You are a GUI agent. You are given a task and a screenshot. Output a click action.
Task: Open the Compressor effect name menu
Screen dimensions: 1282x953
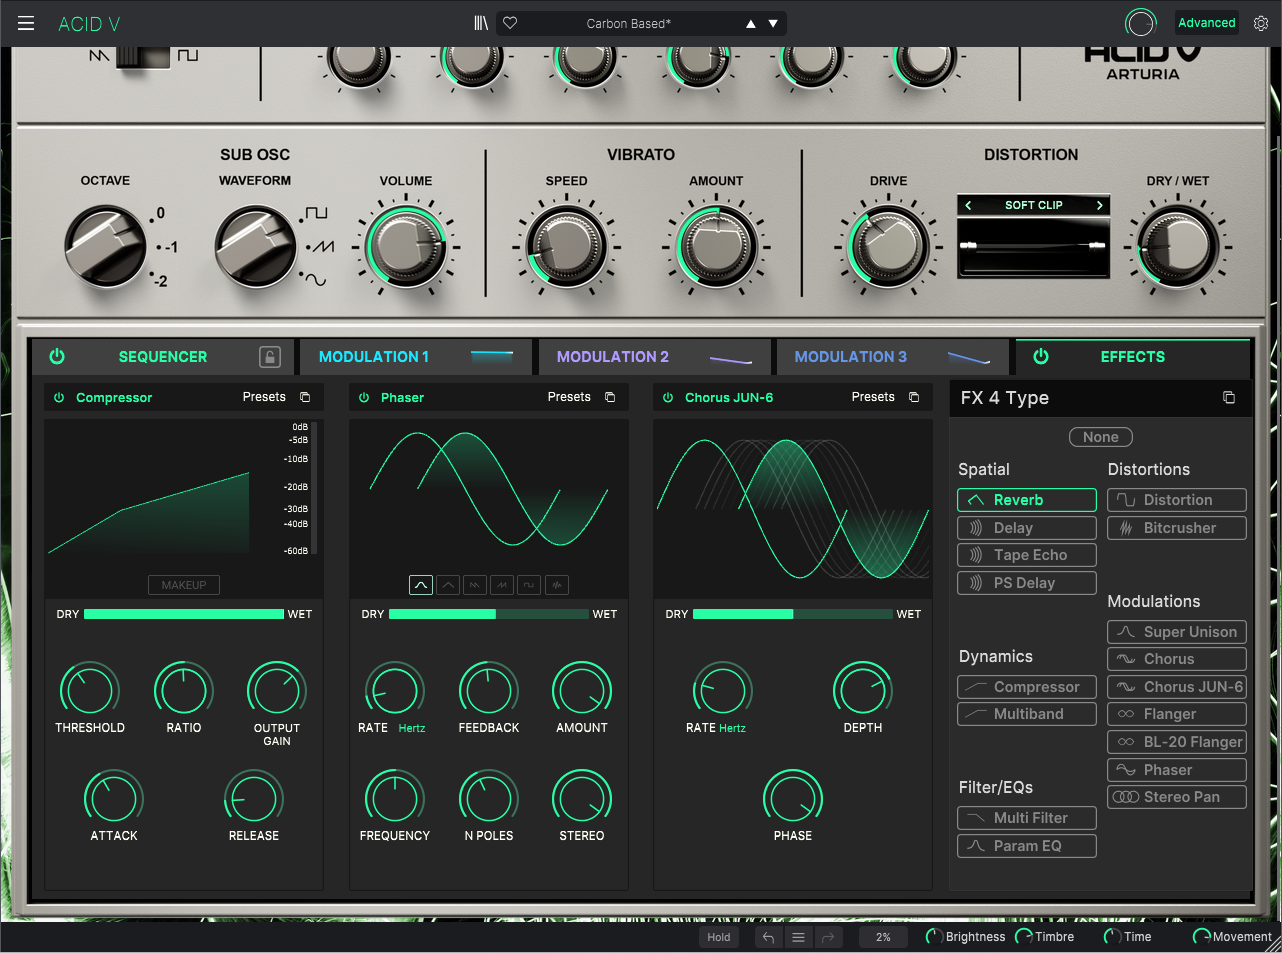114,398
